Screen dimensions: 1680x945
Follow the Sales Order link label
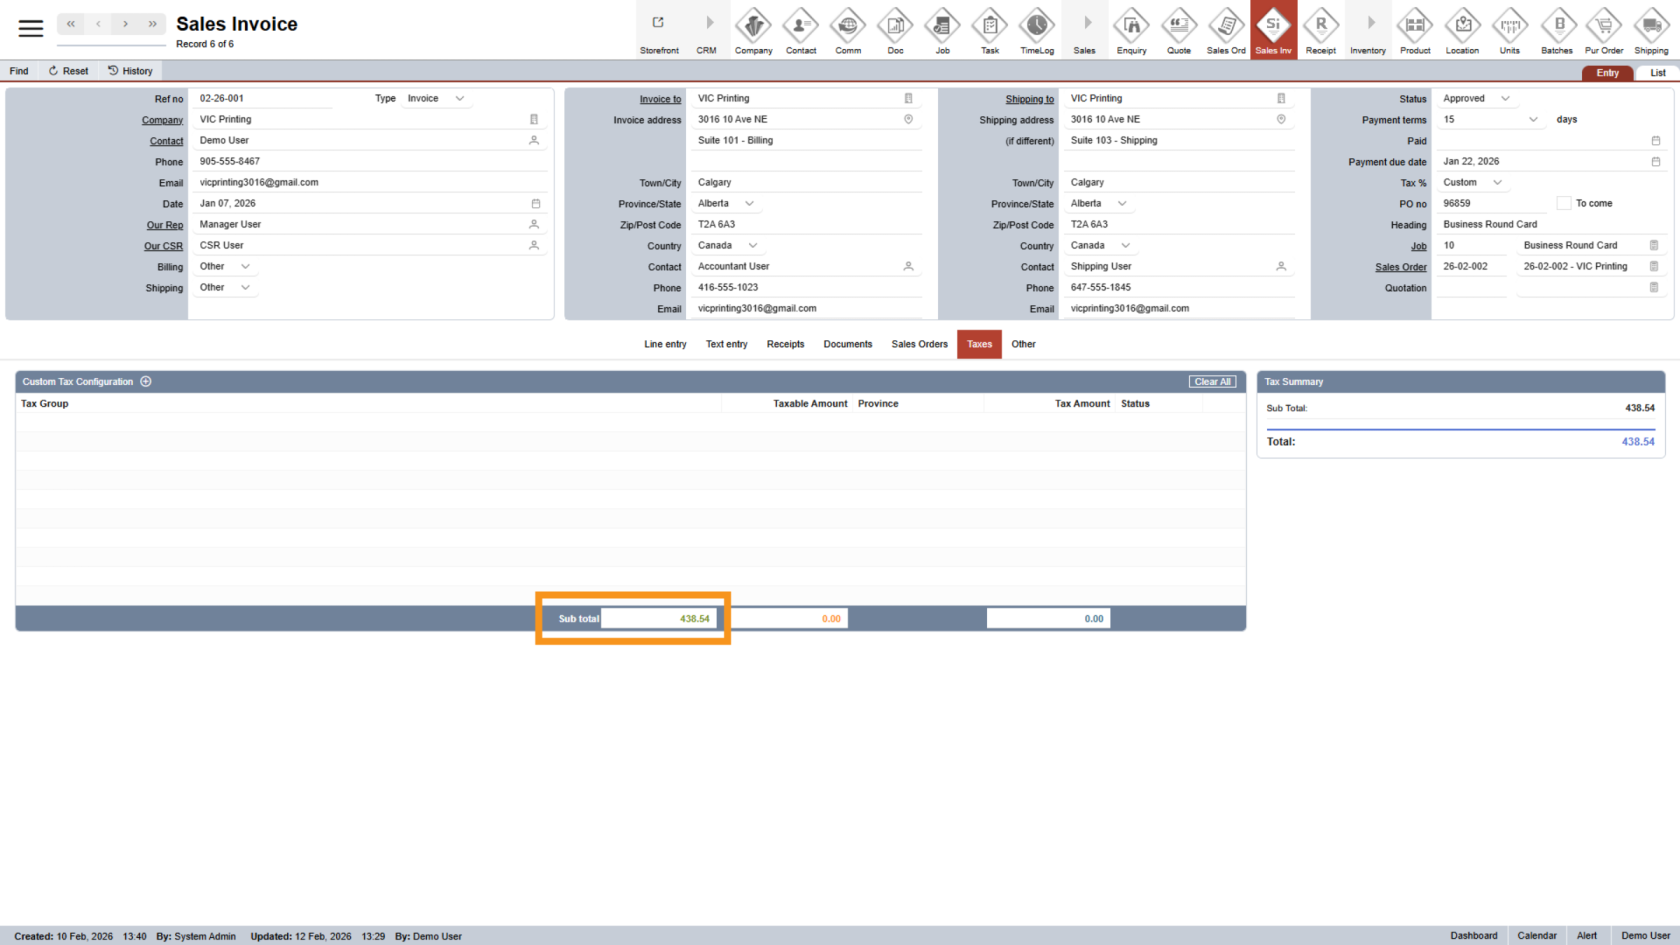click(x=1400, y=267)
